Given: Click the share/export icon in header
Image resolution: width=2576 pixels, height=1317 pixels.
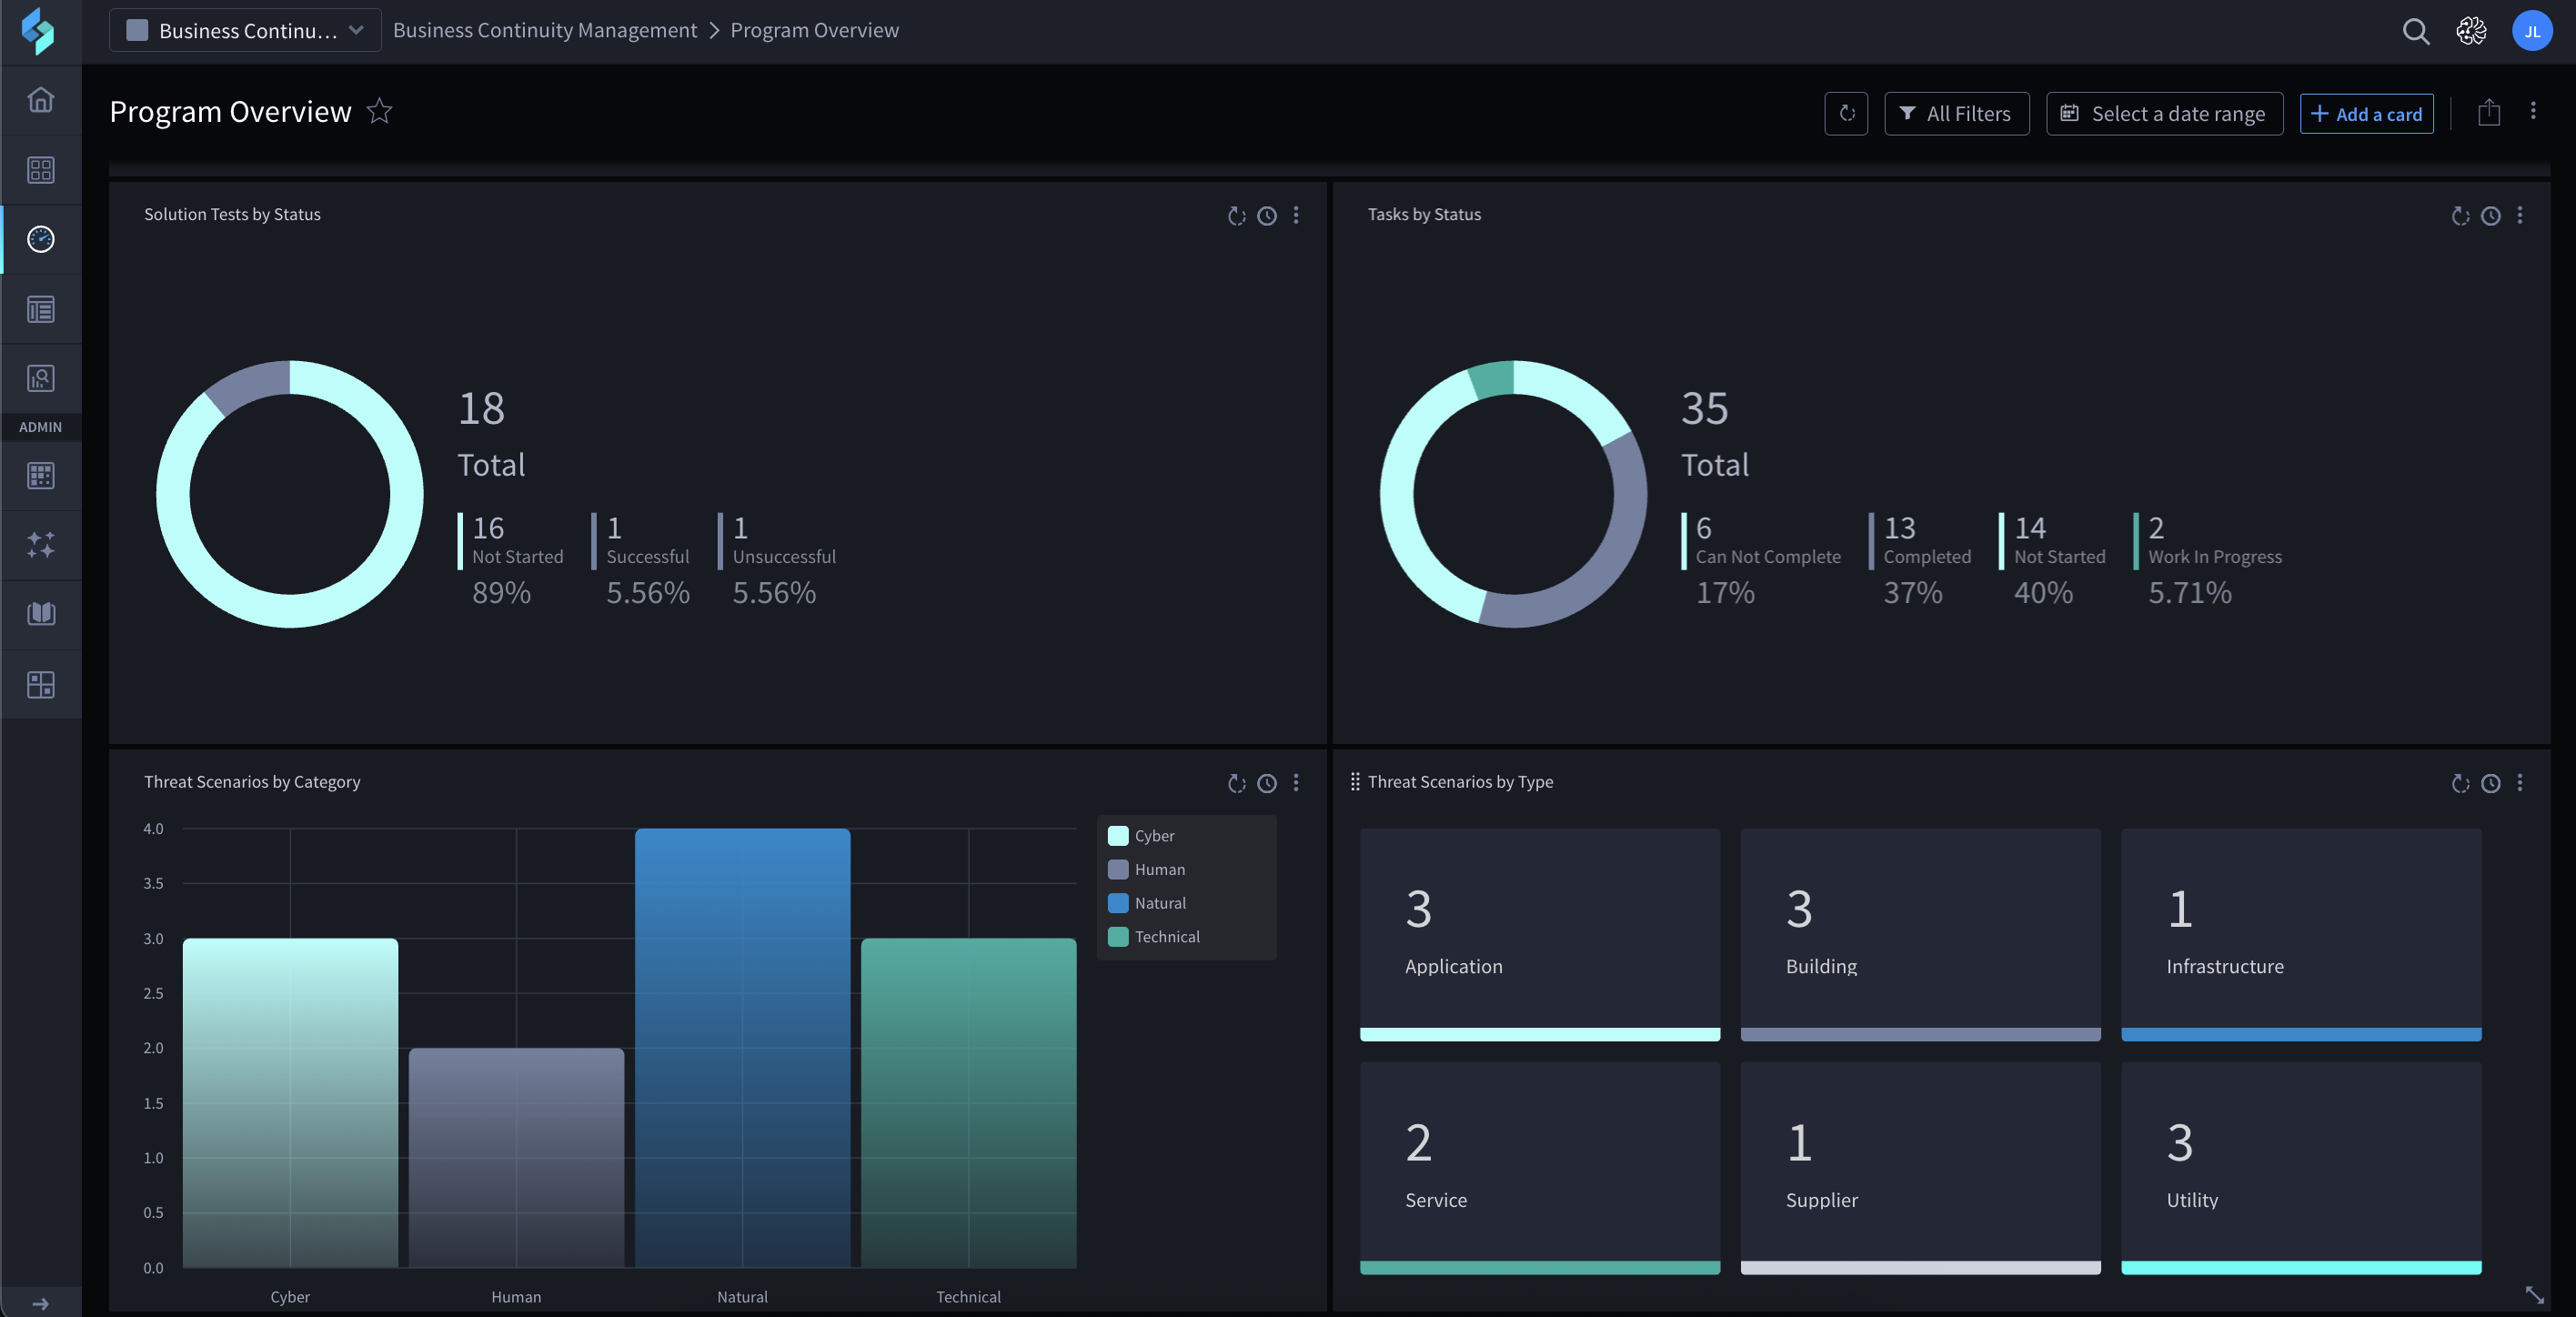Looking at the screenshot, I should tap(2489, 113).
